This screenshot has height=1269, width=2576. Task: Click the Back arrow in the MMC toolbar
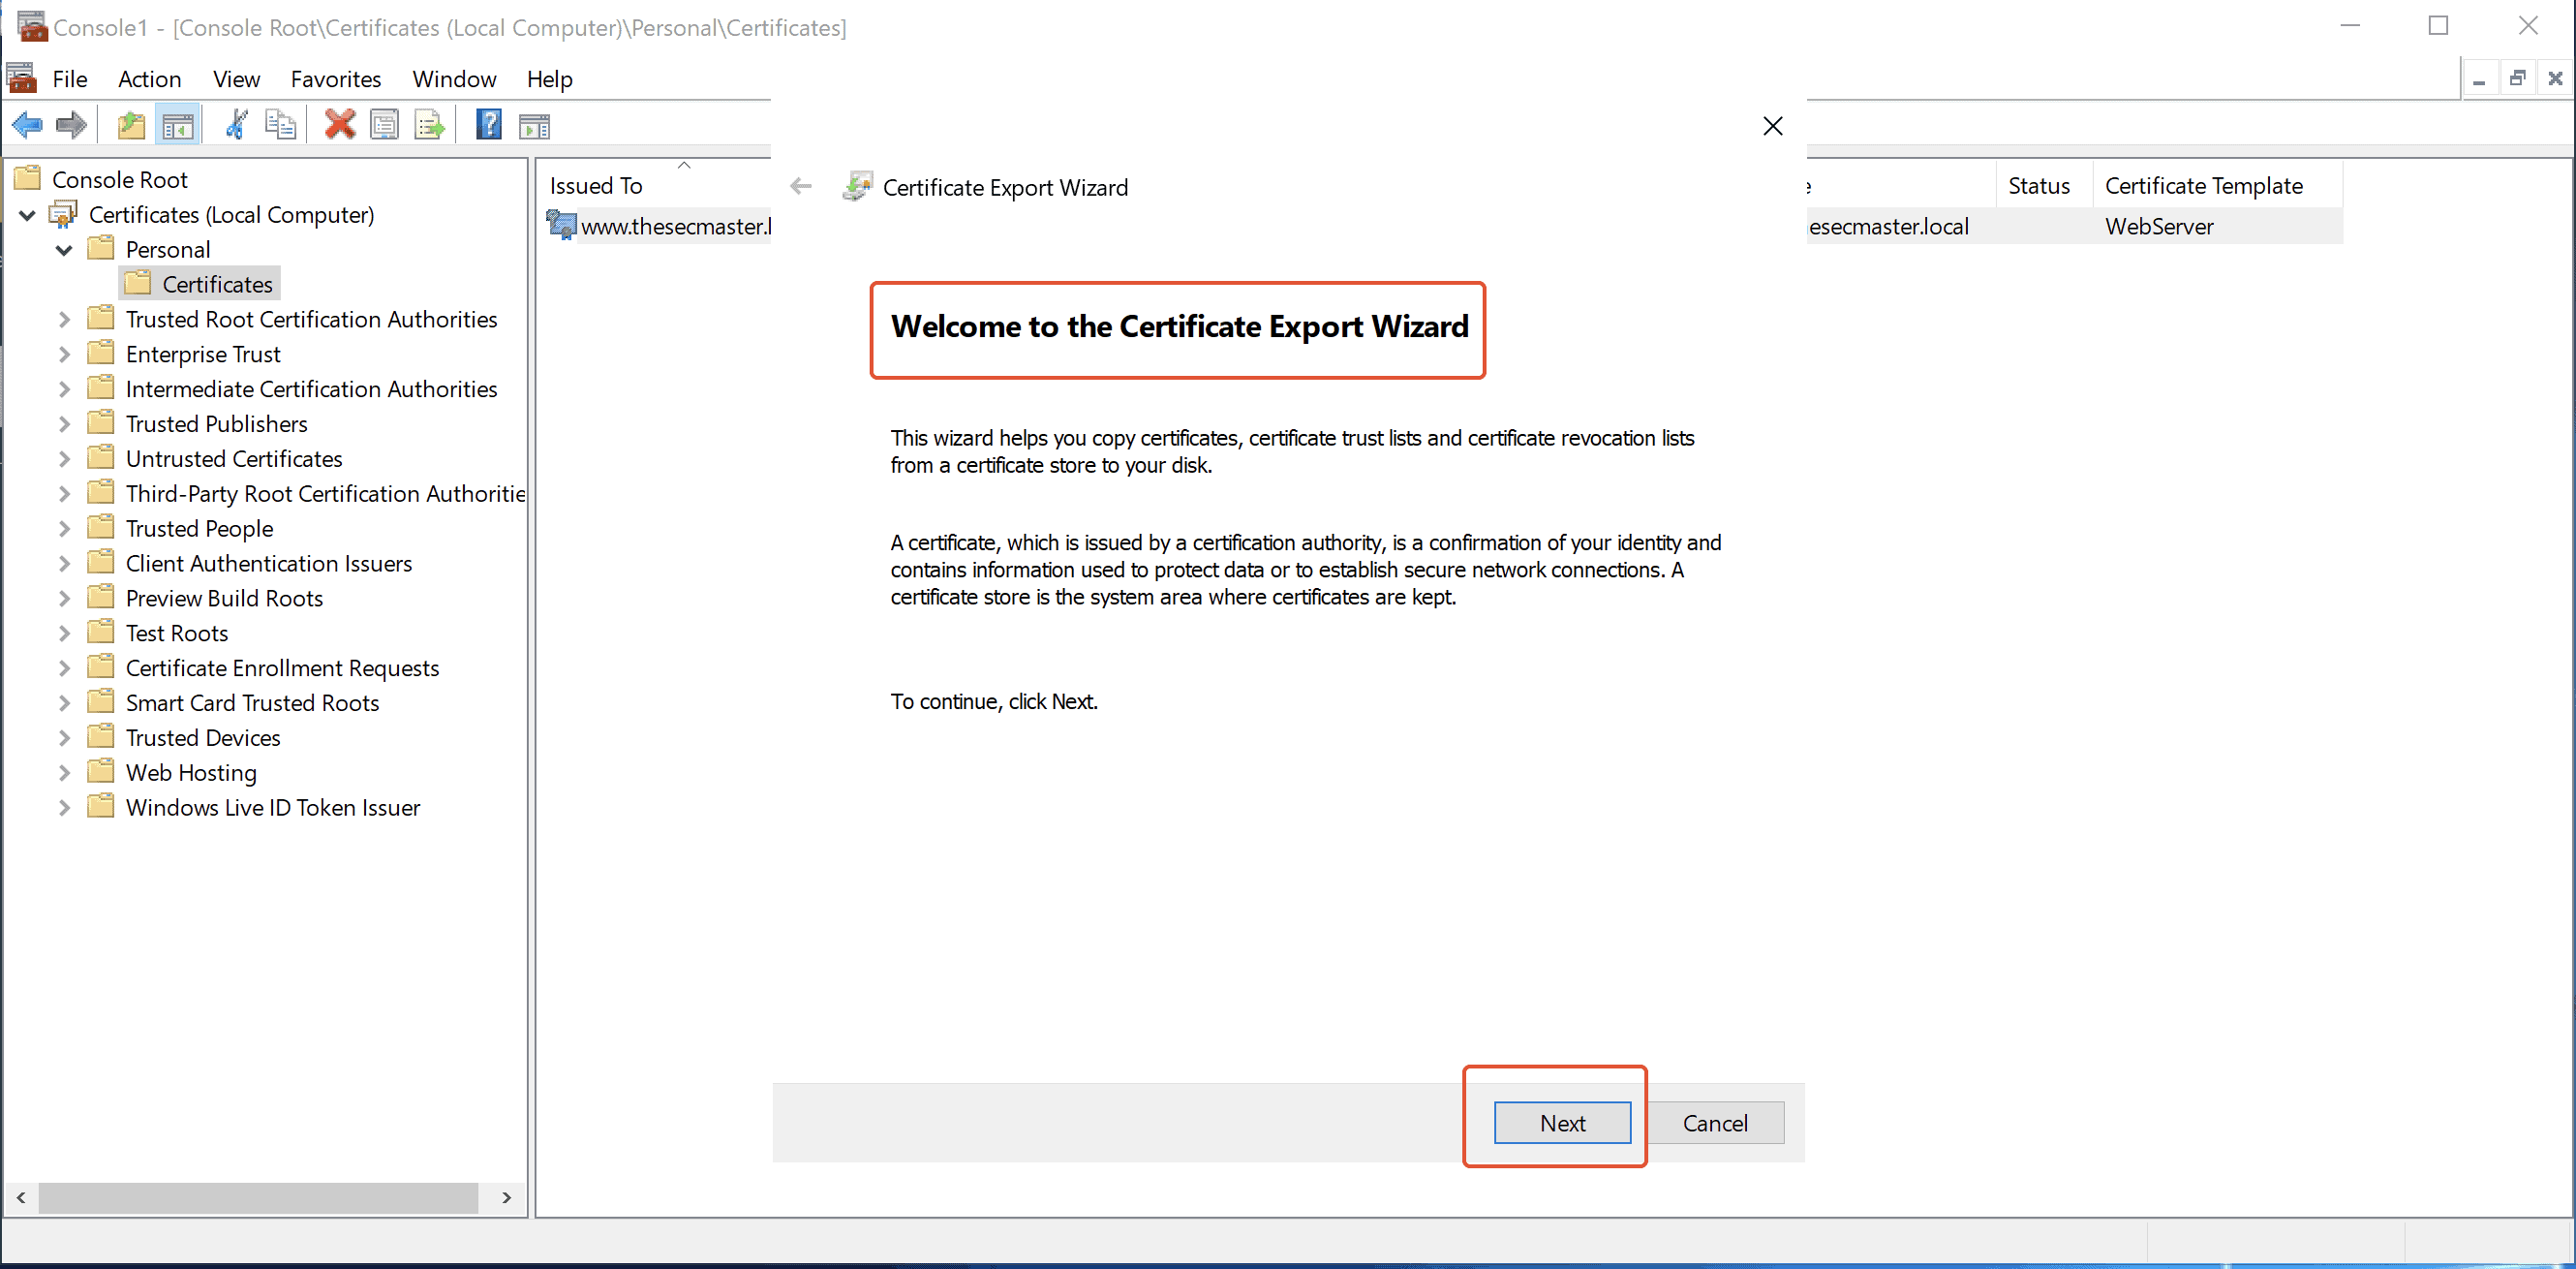pyautogui.click(x=27, y=125)
